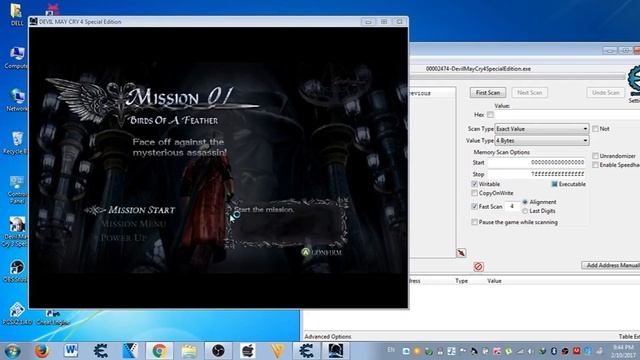Enable the CopyOnWrite checkbox
Screen dimensions: 640x360
click(x=474, y=193)
